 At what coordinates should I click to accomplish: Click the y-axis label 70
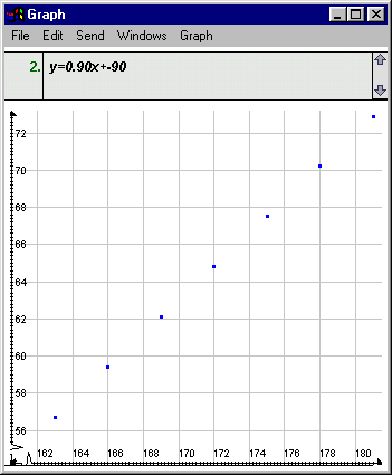(x=21, y=171)
